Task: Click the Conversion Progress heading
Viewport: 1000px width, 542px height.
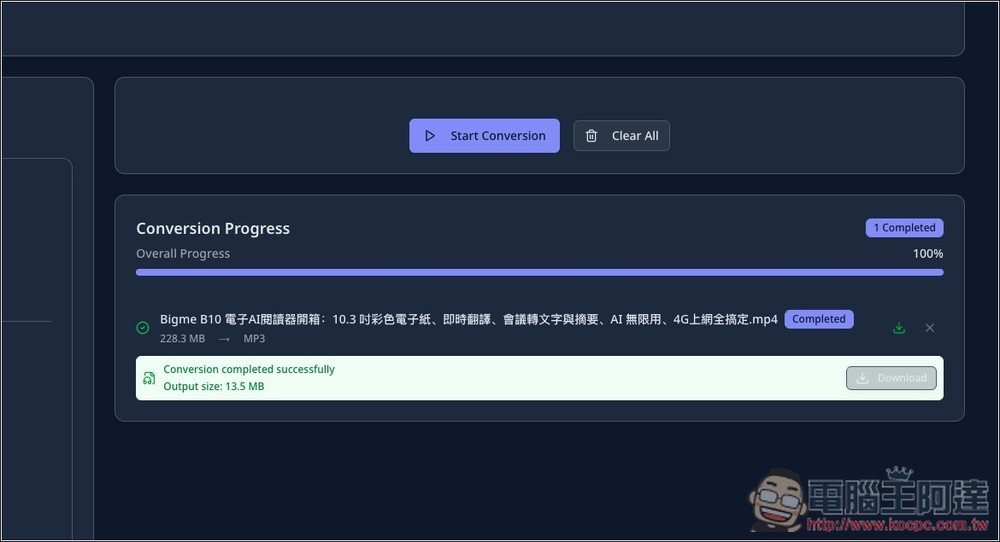Action: (213, 228)
